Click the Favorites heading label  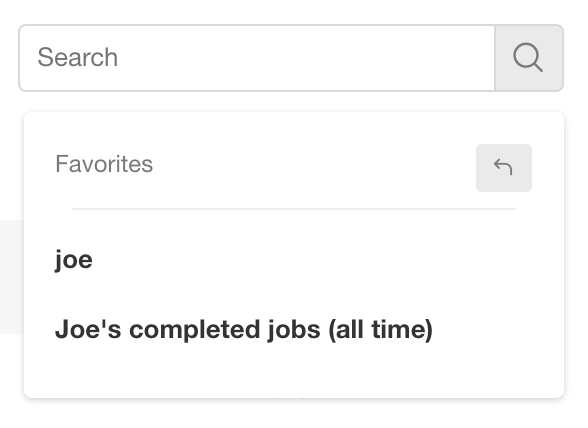pos(104,164)
